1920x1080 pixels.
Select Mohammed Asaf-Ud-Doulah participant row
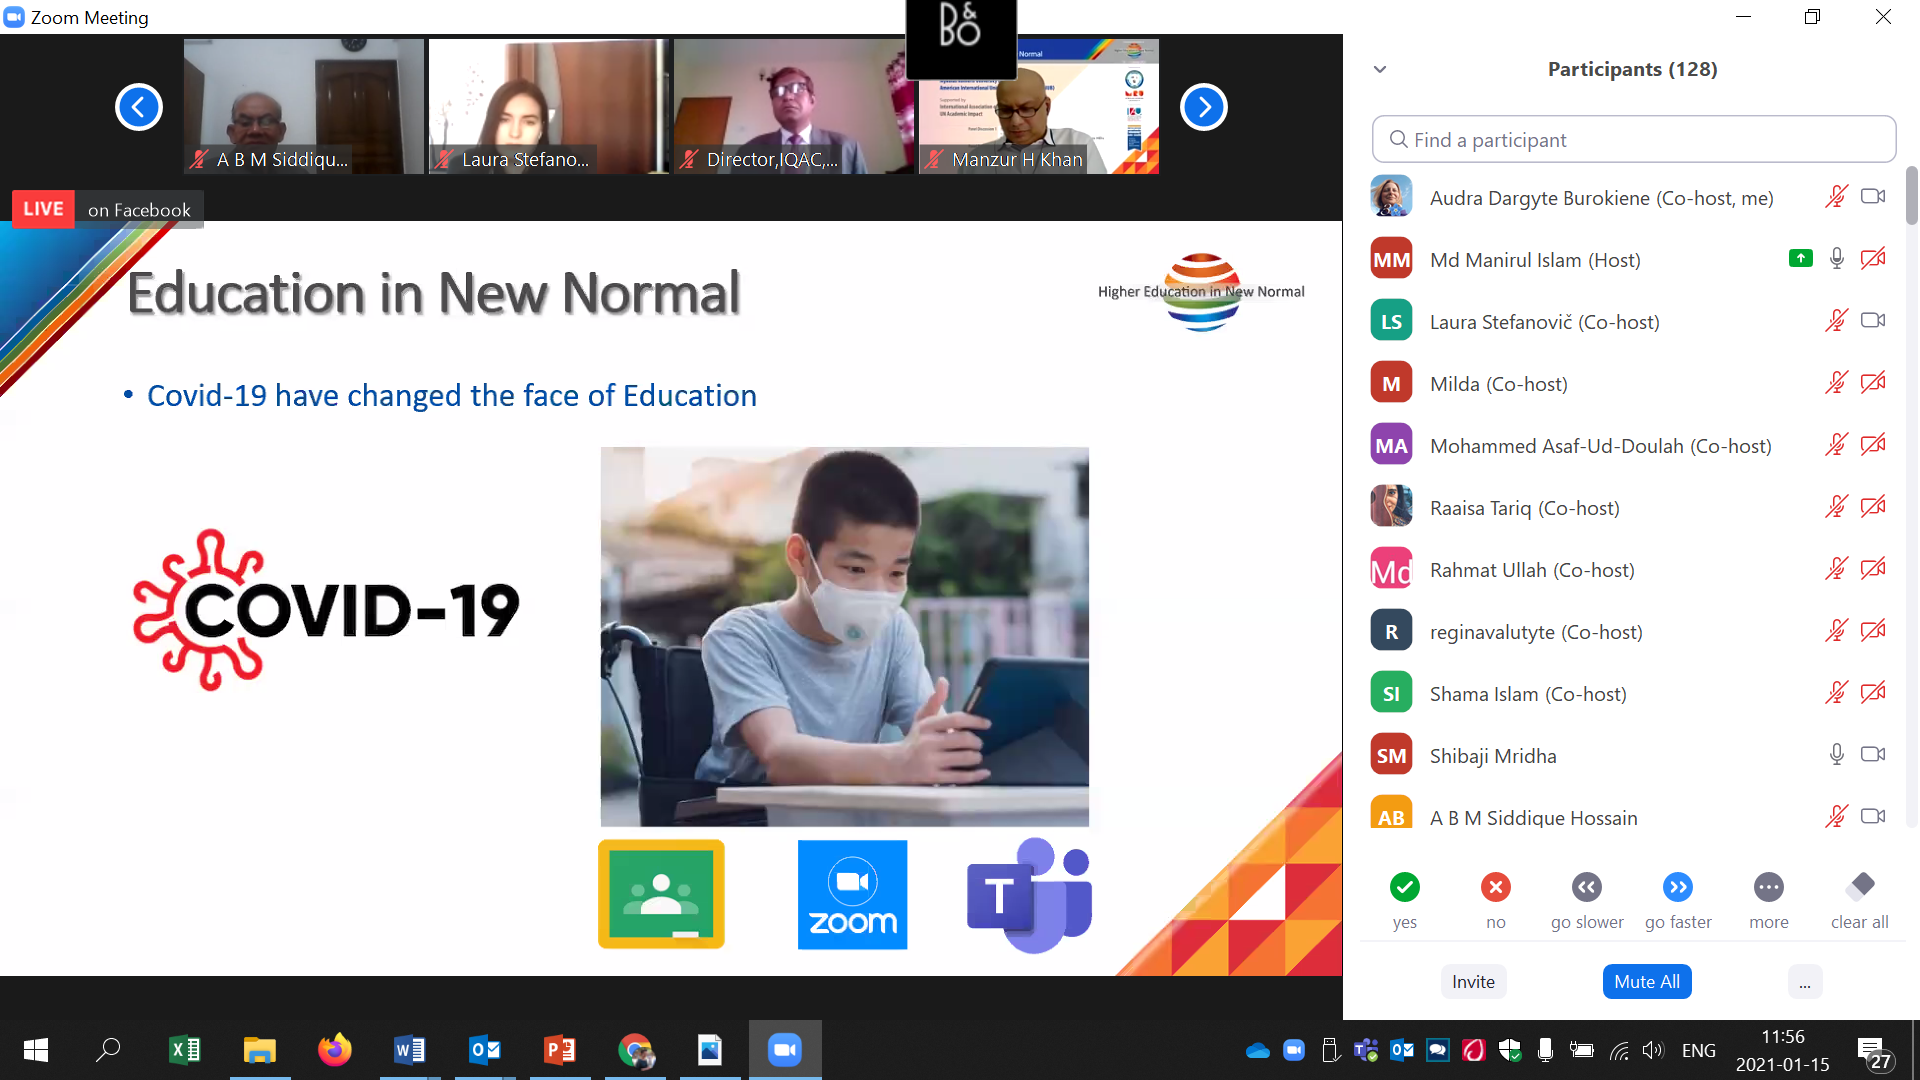click(1630, 445)
